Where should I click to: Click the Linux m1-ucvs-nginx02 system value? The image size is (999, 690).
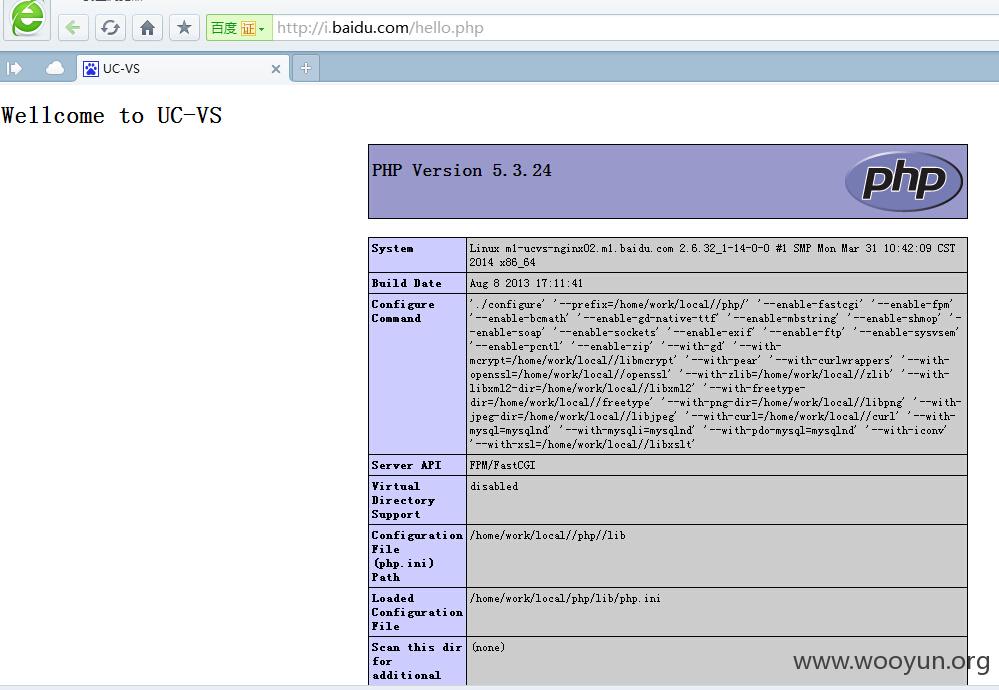pos(713,255)
